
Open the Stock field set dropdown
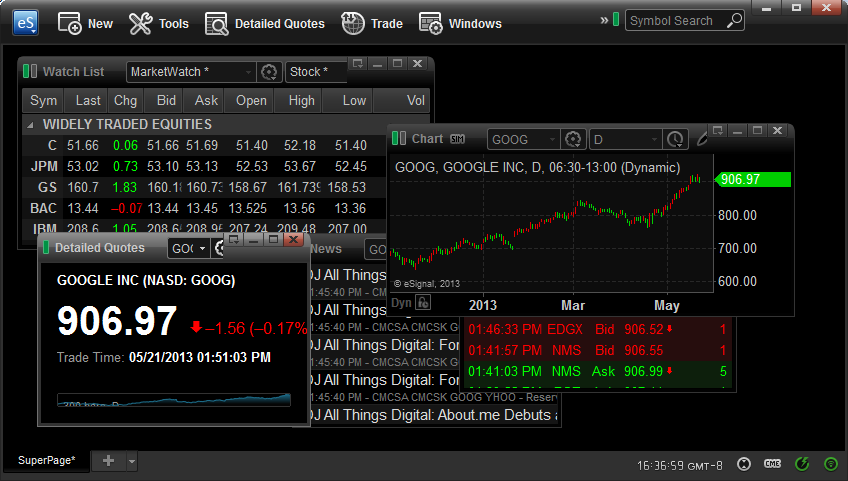coord(316,71)
